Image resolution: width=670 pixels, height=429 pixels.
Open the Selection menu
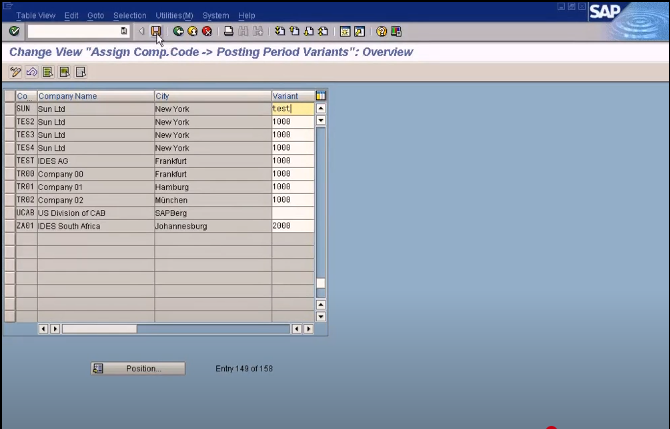[130, 15]
